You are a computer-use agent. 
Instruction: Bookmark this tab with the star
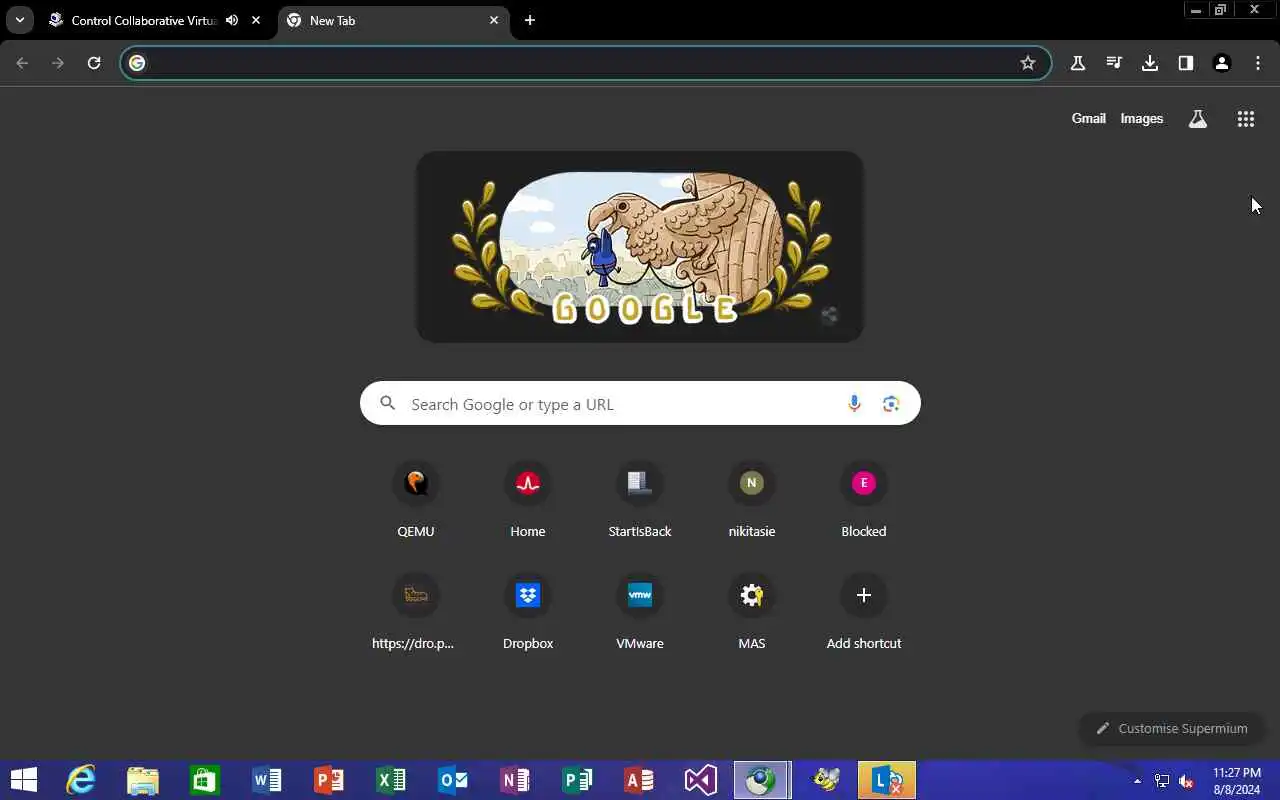coord(1028,63)
